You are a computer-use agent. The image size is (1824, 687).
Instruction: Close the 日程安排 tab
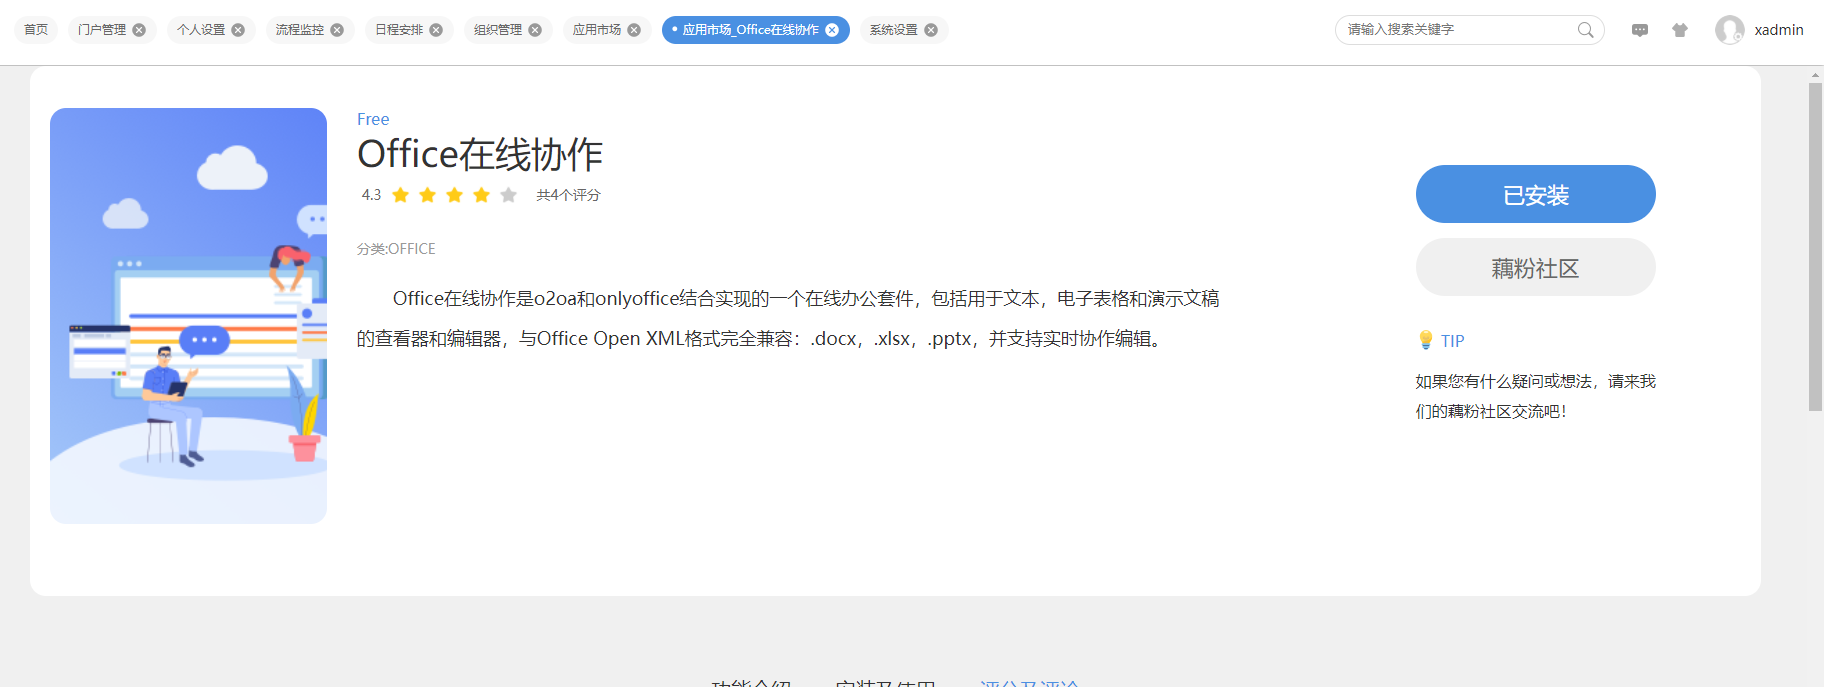point(436,30)
